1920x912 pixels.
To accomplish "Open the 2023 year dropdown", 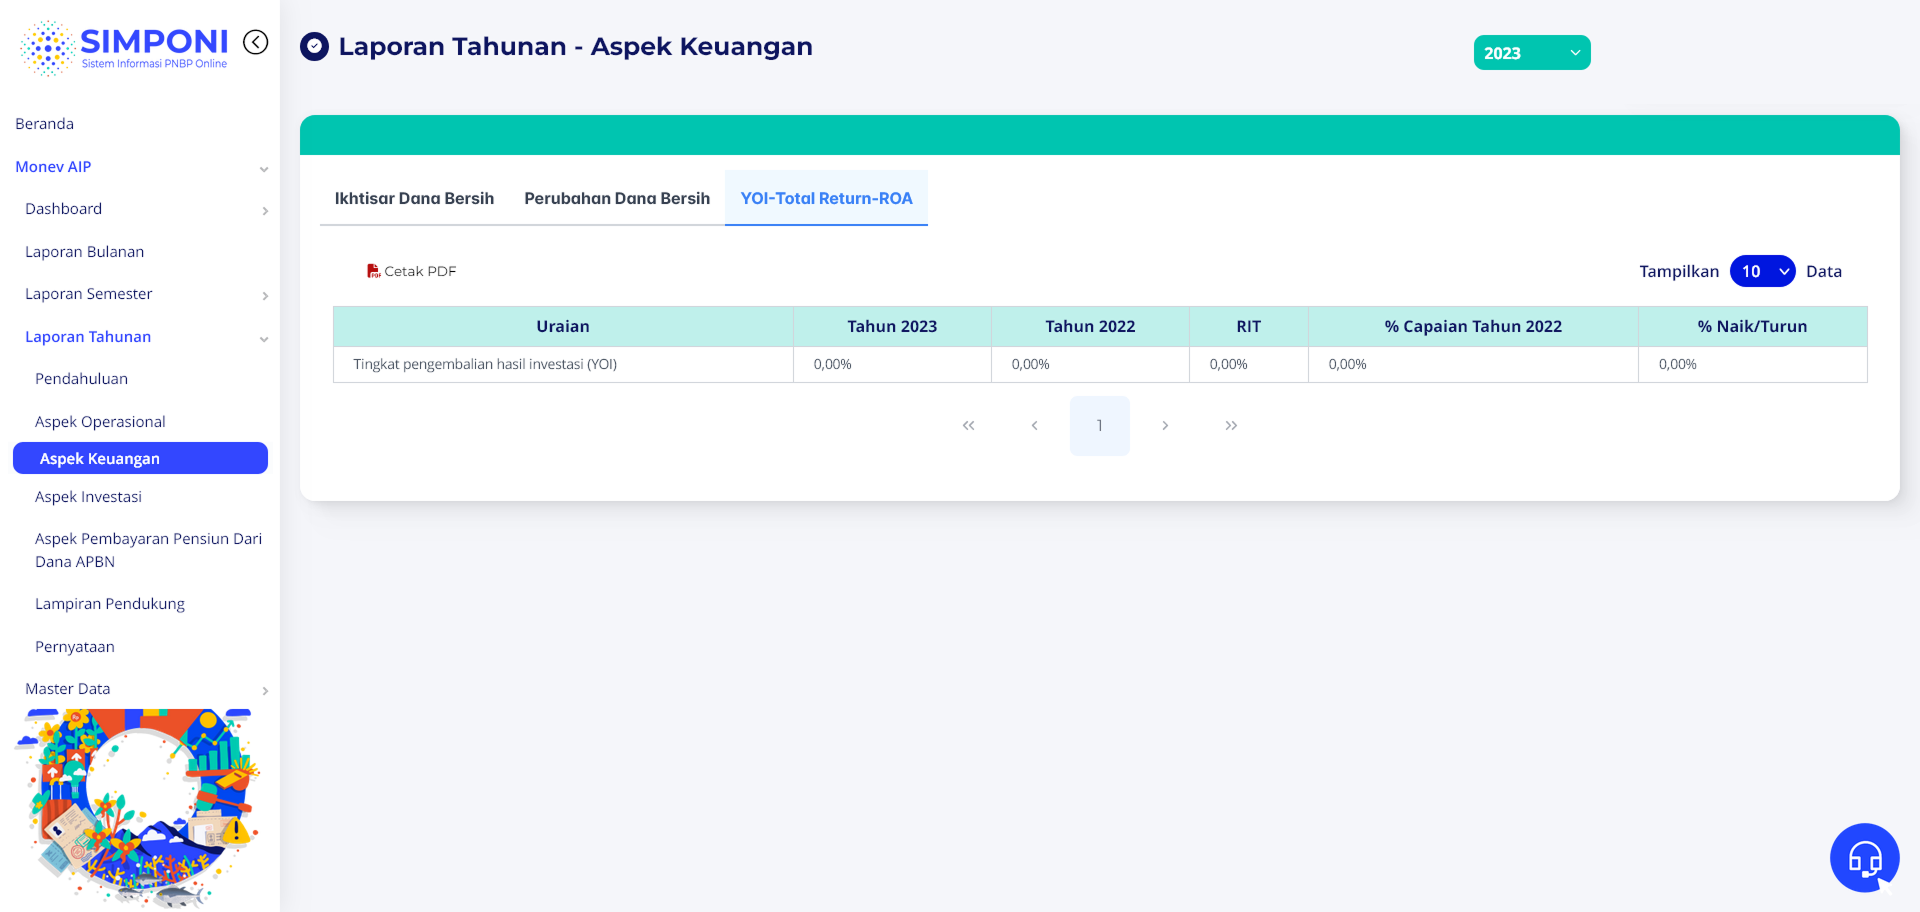I will (1532, 53).
